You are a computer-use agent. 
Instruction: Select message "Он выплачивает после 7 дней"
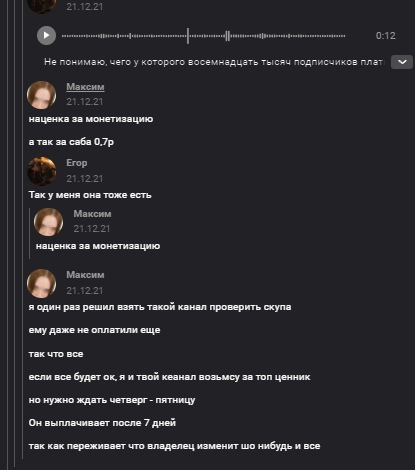click(102, 423)
